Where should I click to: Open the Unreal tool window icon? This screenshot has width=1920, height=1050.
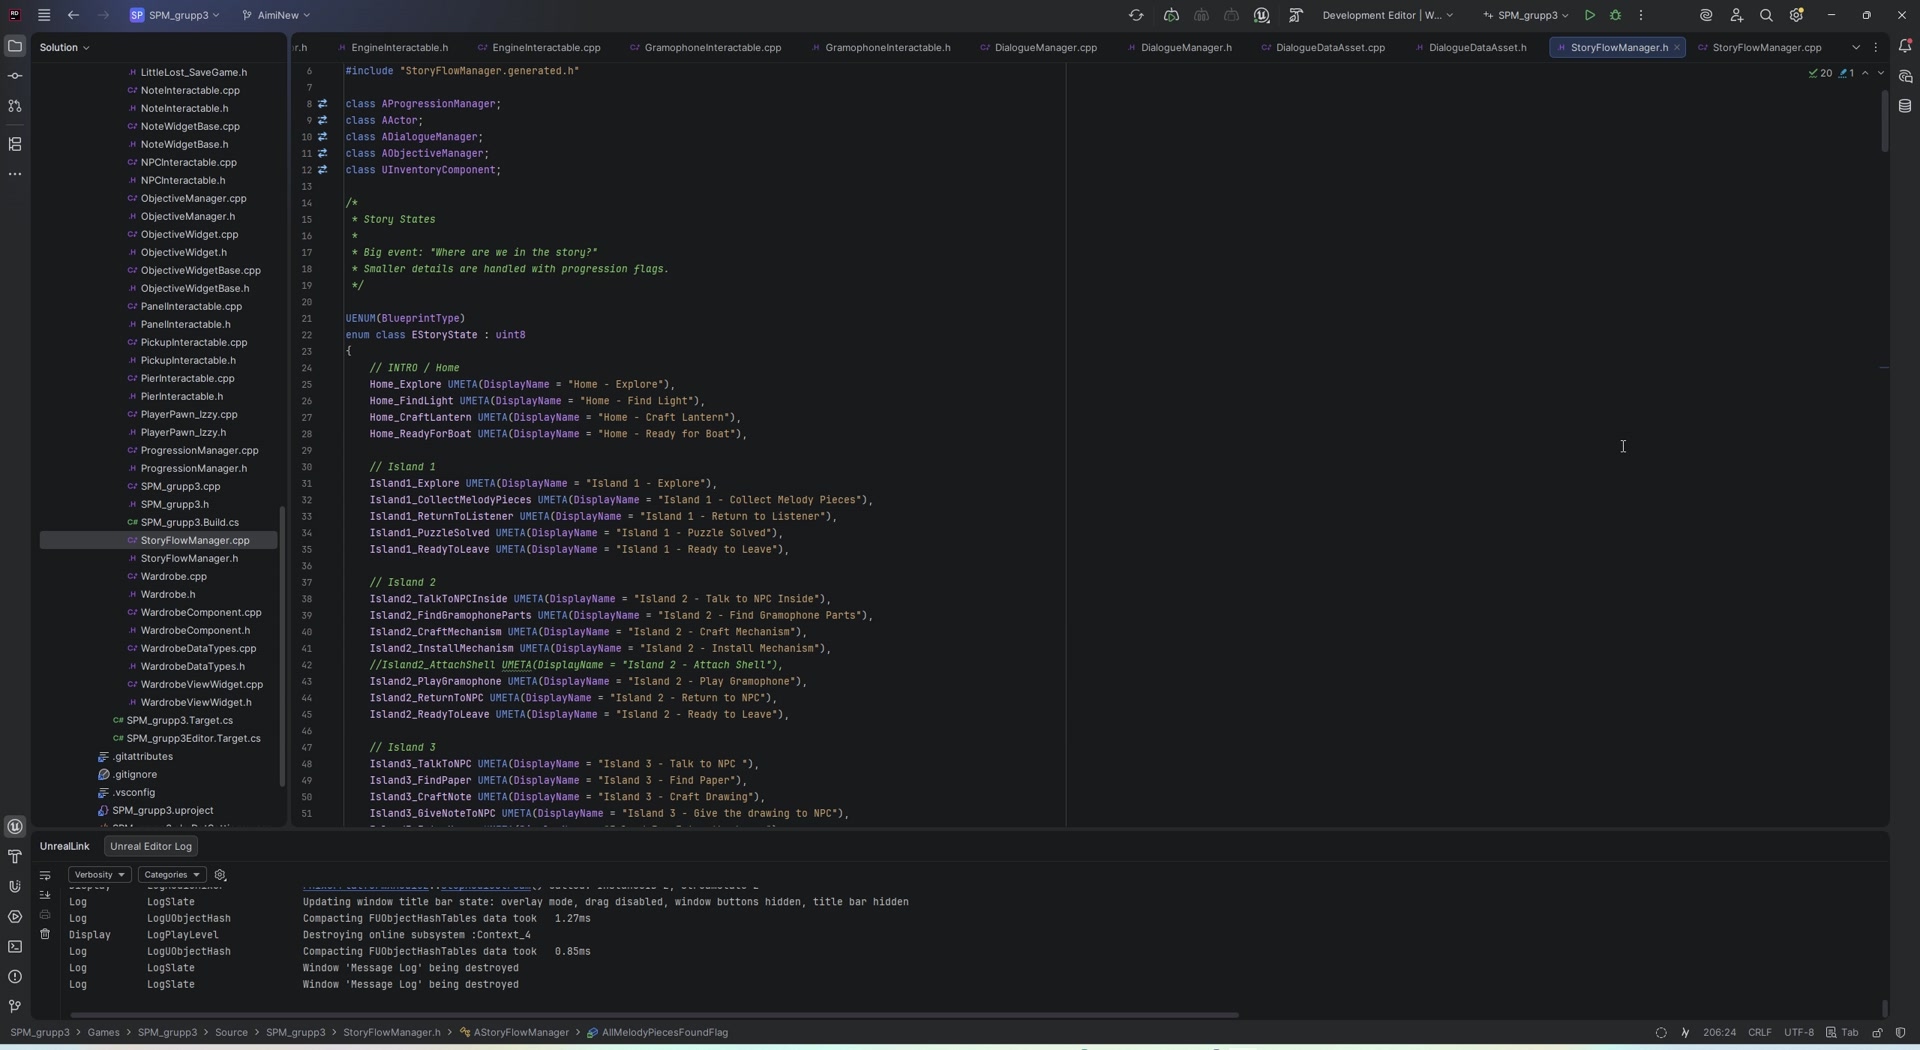[x=15, y=827]
